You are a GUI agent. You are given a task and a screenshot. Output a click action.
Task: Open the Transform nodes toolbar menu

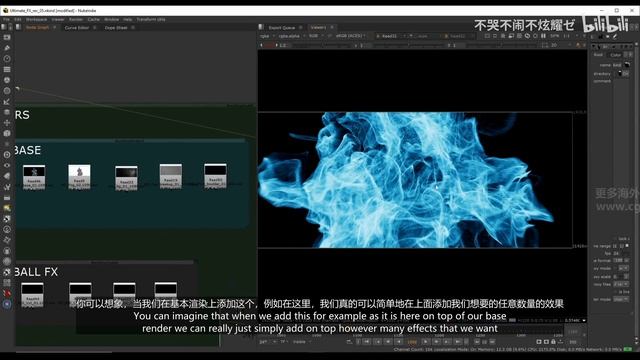[x=7, y=122]
